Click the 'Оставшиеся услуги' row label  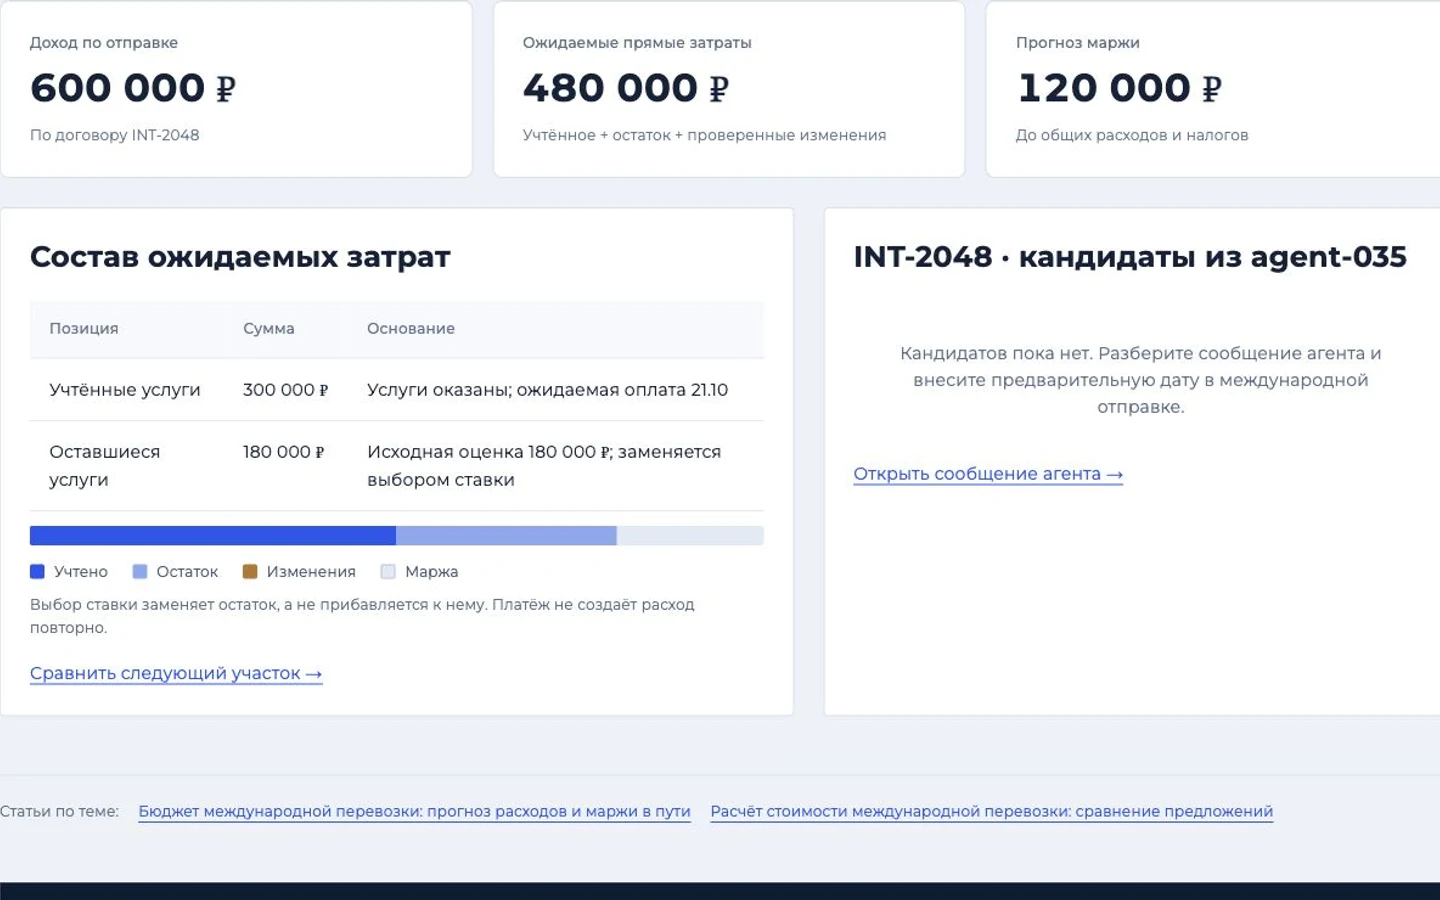105,466
